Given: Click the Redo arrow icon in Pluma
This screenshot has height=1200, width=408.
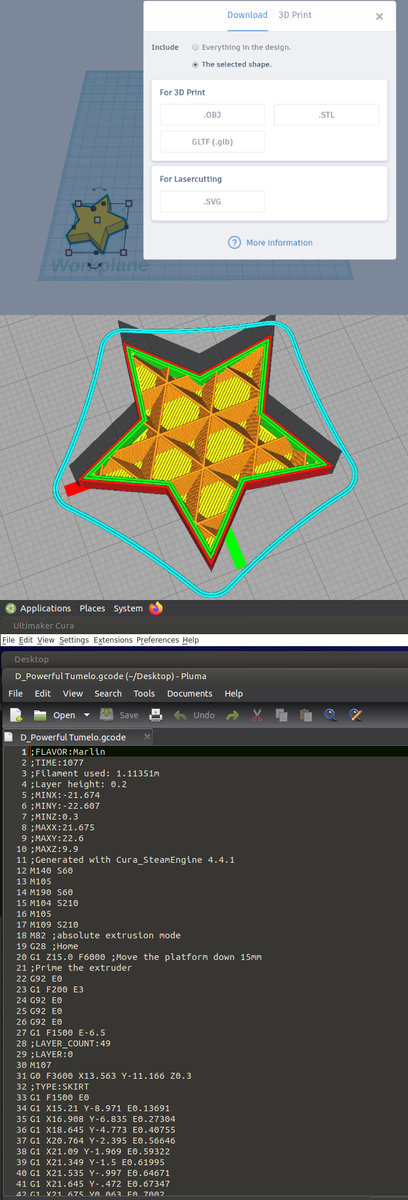Looking at the screenshot, I should pos(232,715).
